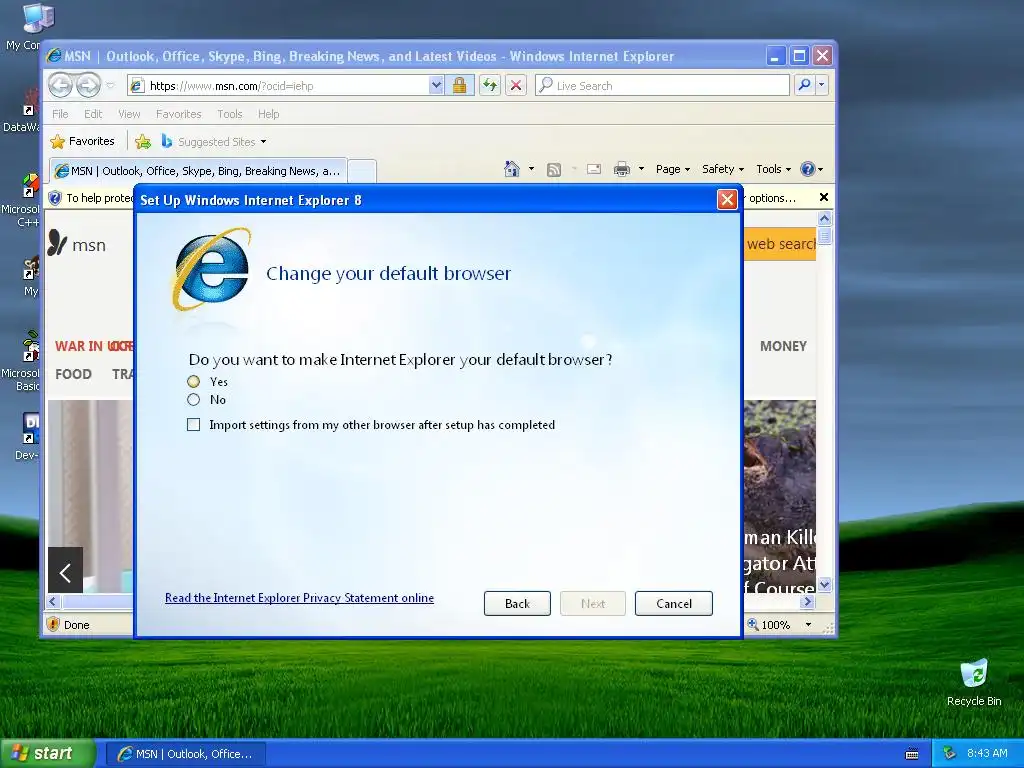1024x768 pixels.
Task: Open the View menu
Action: [129, 114]
